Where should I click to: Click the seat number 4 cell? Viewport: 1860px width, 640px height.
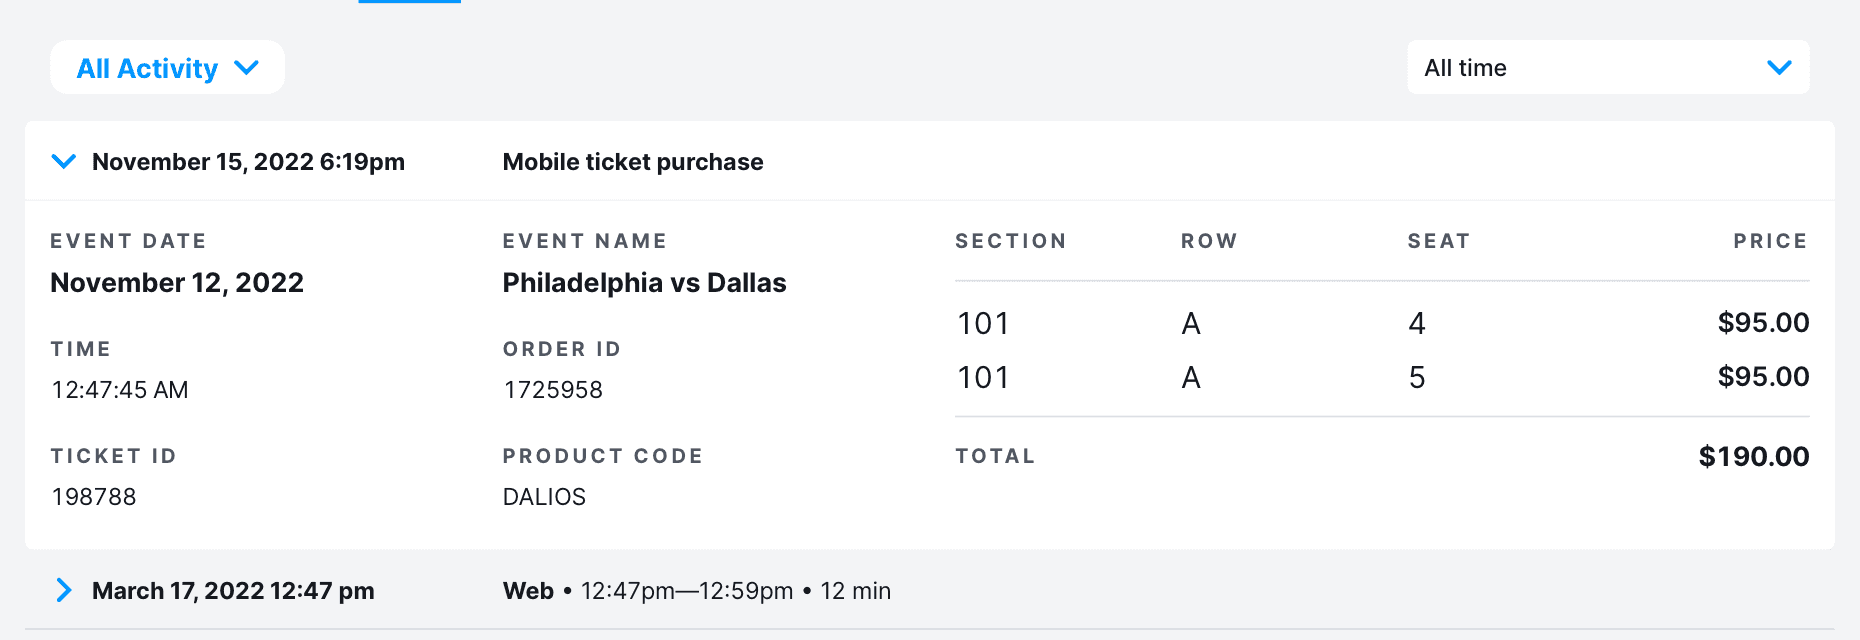point(1417,323)
